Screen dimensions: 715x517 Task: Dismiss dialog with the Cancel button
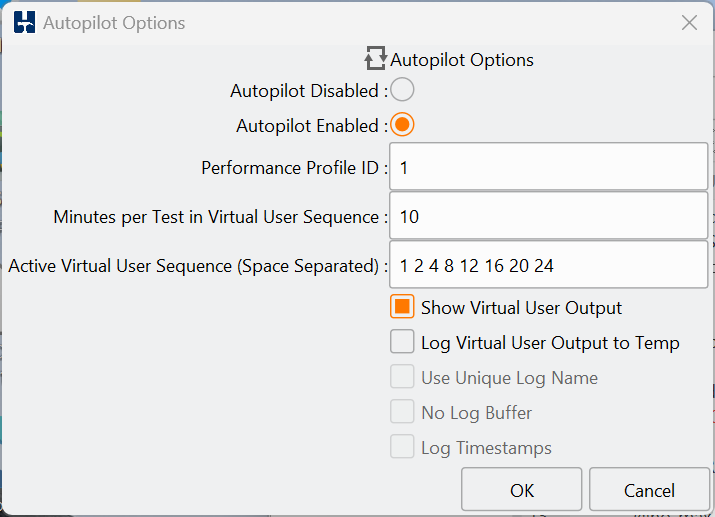(649, 490)
